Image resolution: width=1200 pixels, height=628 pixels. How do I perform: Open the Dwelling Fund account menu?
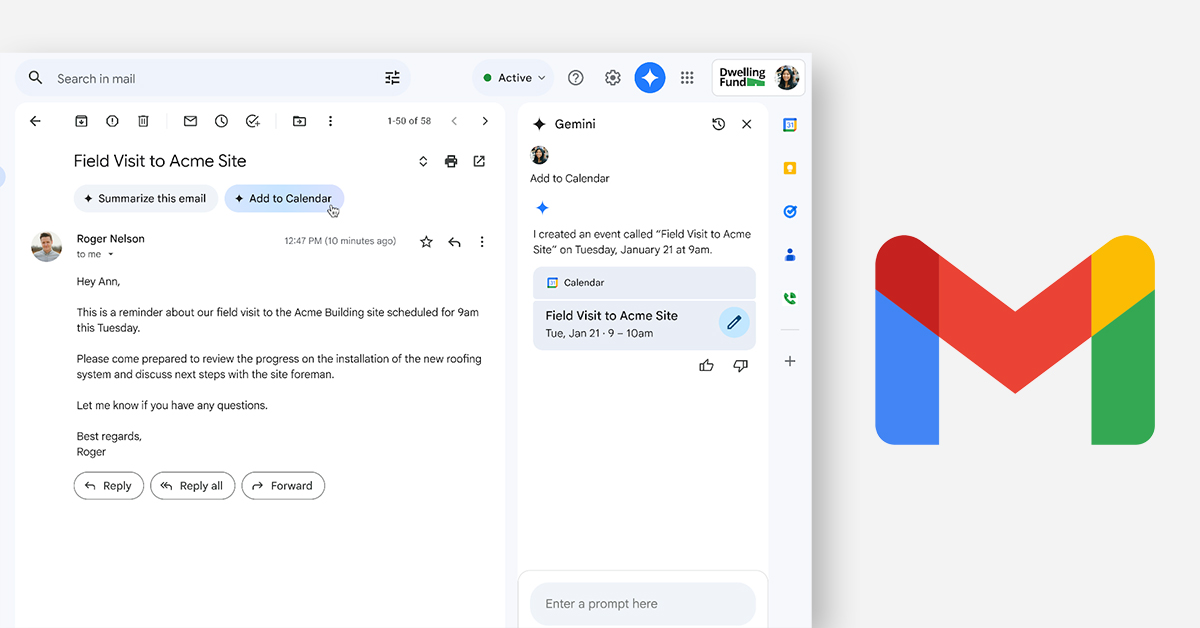pos(758,78)
